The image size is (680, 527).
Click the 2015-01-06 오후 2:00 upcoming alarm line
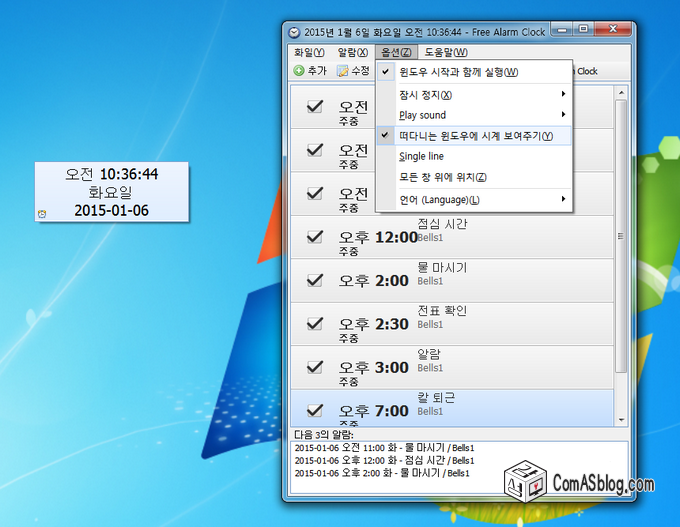(382, 473)
